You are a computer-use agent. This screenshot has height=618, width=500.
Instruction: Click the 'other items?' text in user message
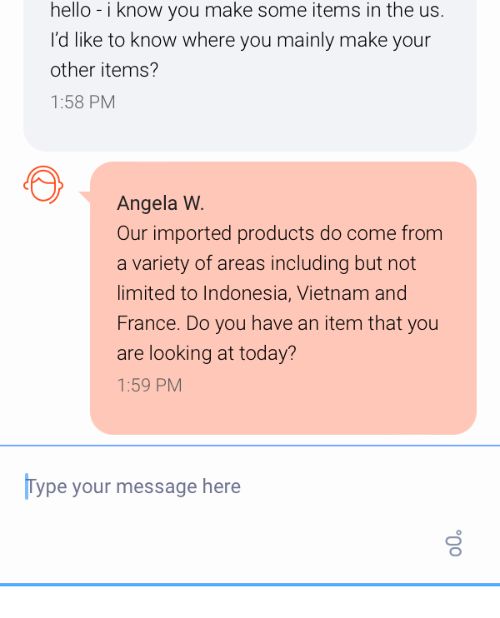104,70
